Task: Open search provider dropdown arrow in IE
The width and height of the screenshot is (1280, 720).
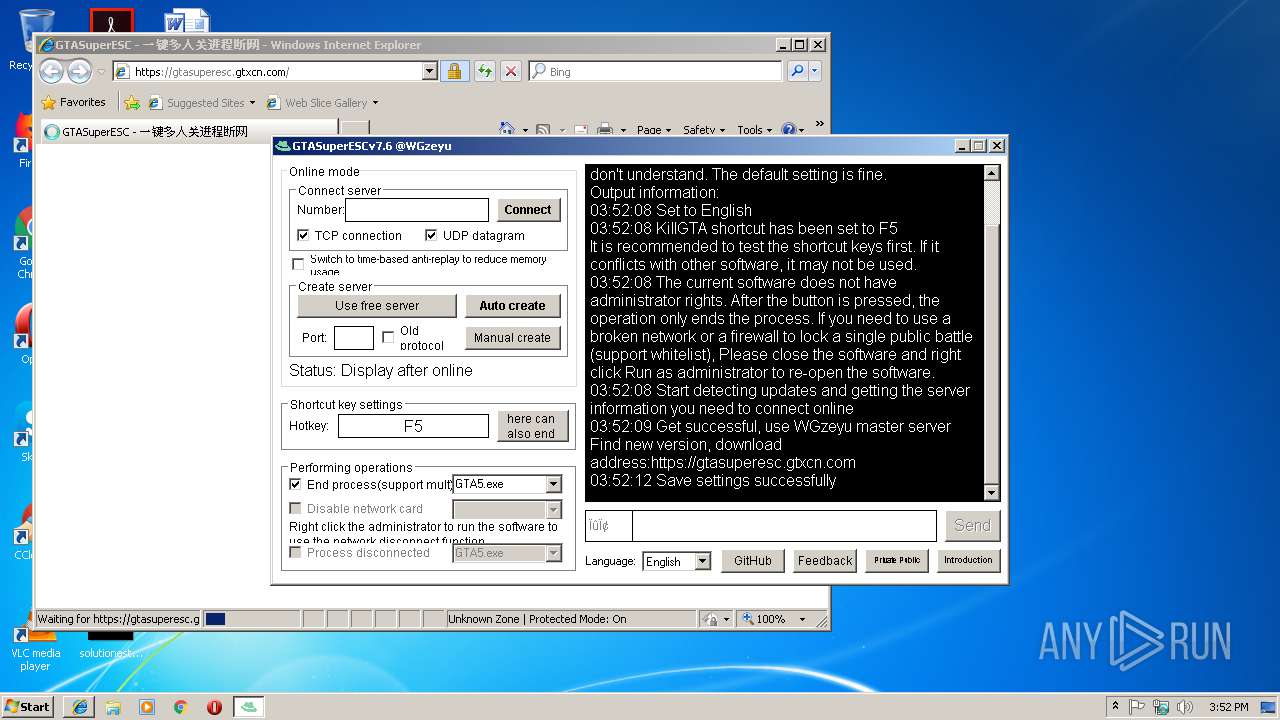Action: point(815,71)
